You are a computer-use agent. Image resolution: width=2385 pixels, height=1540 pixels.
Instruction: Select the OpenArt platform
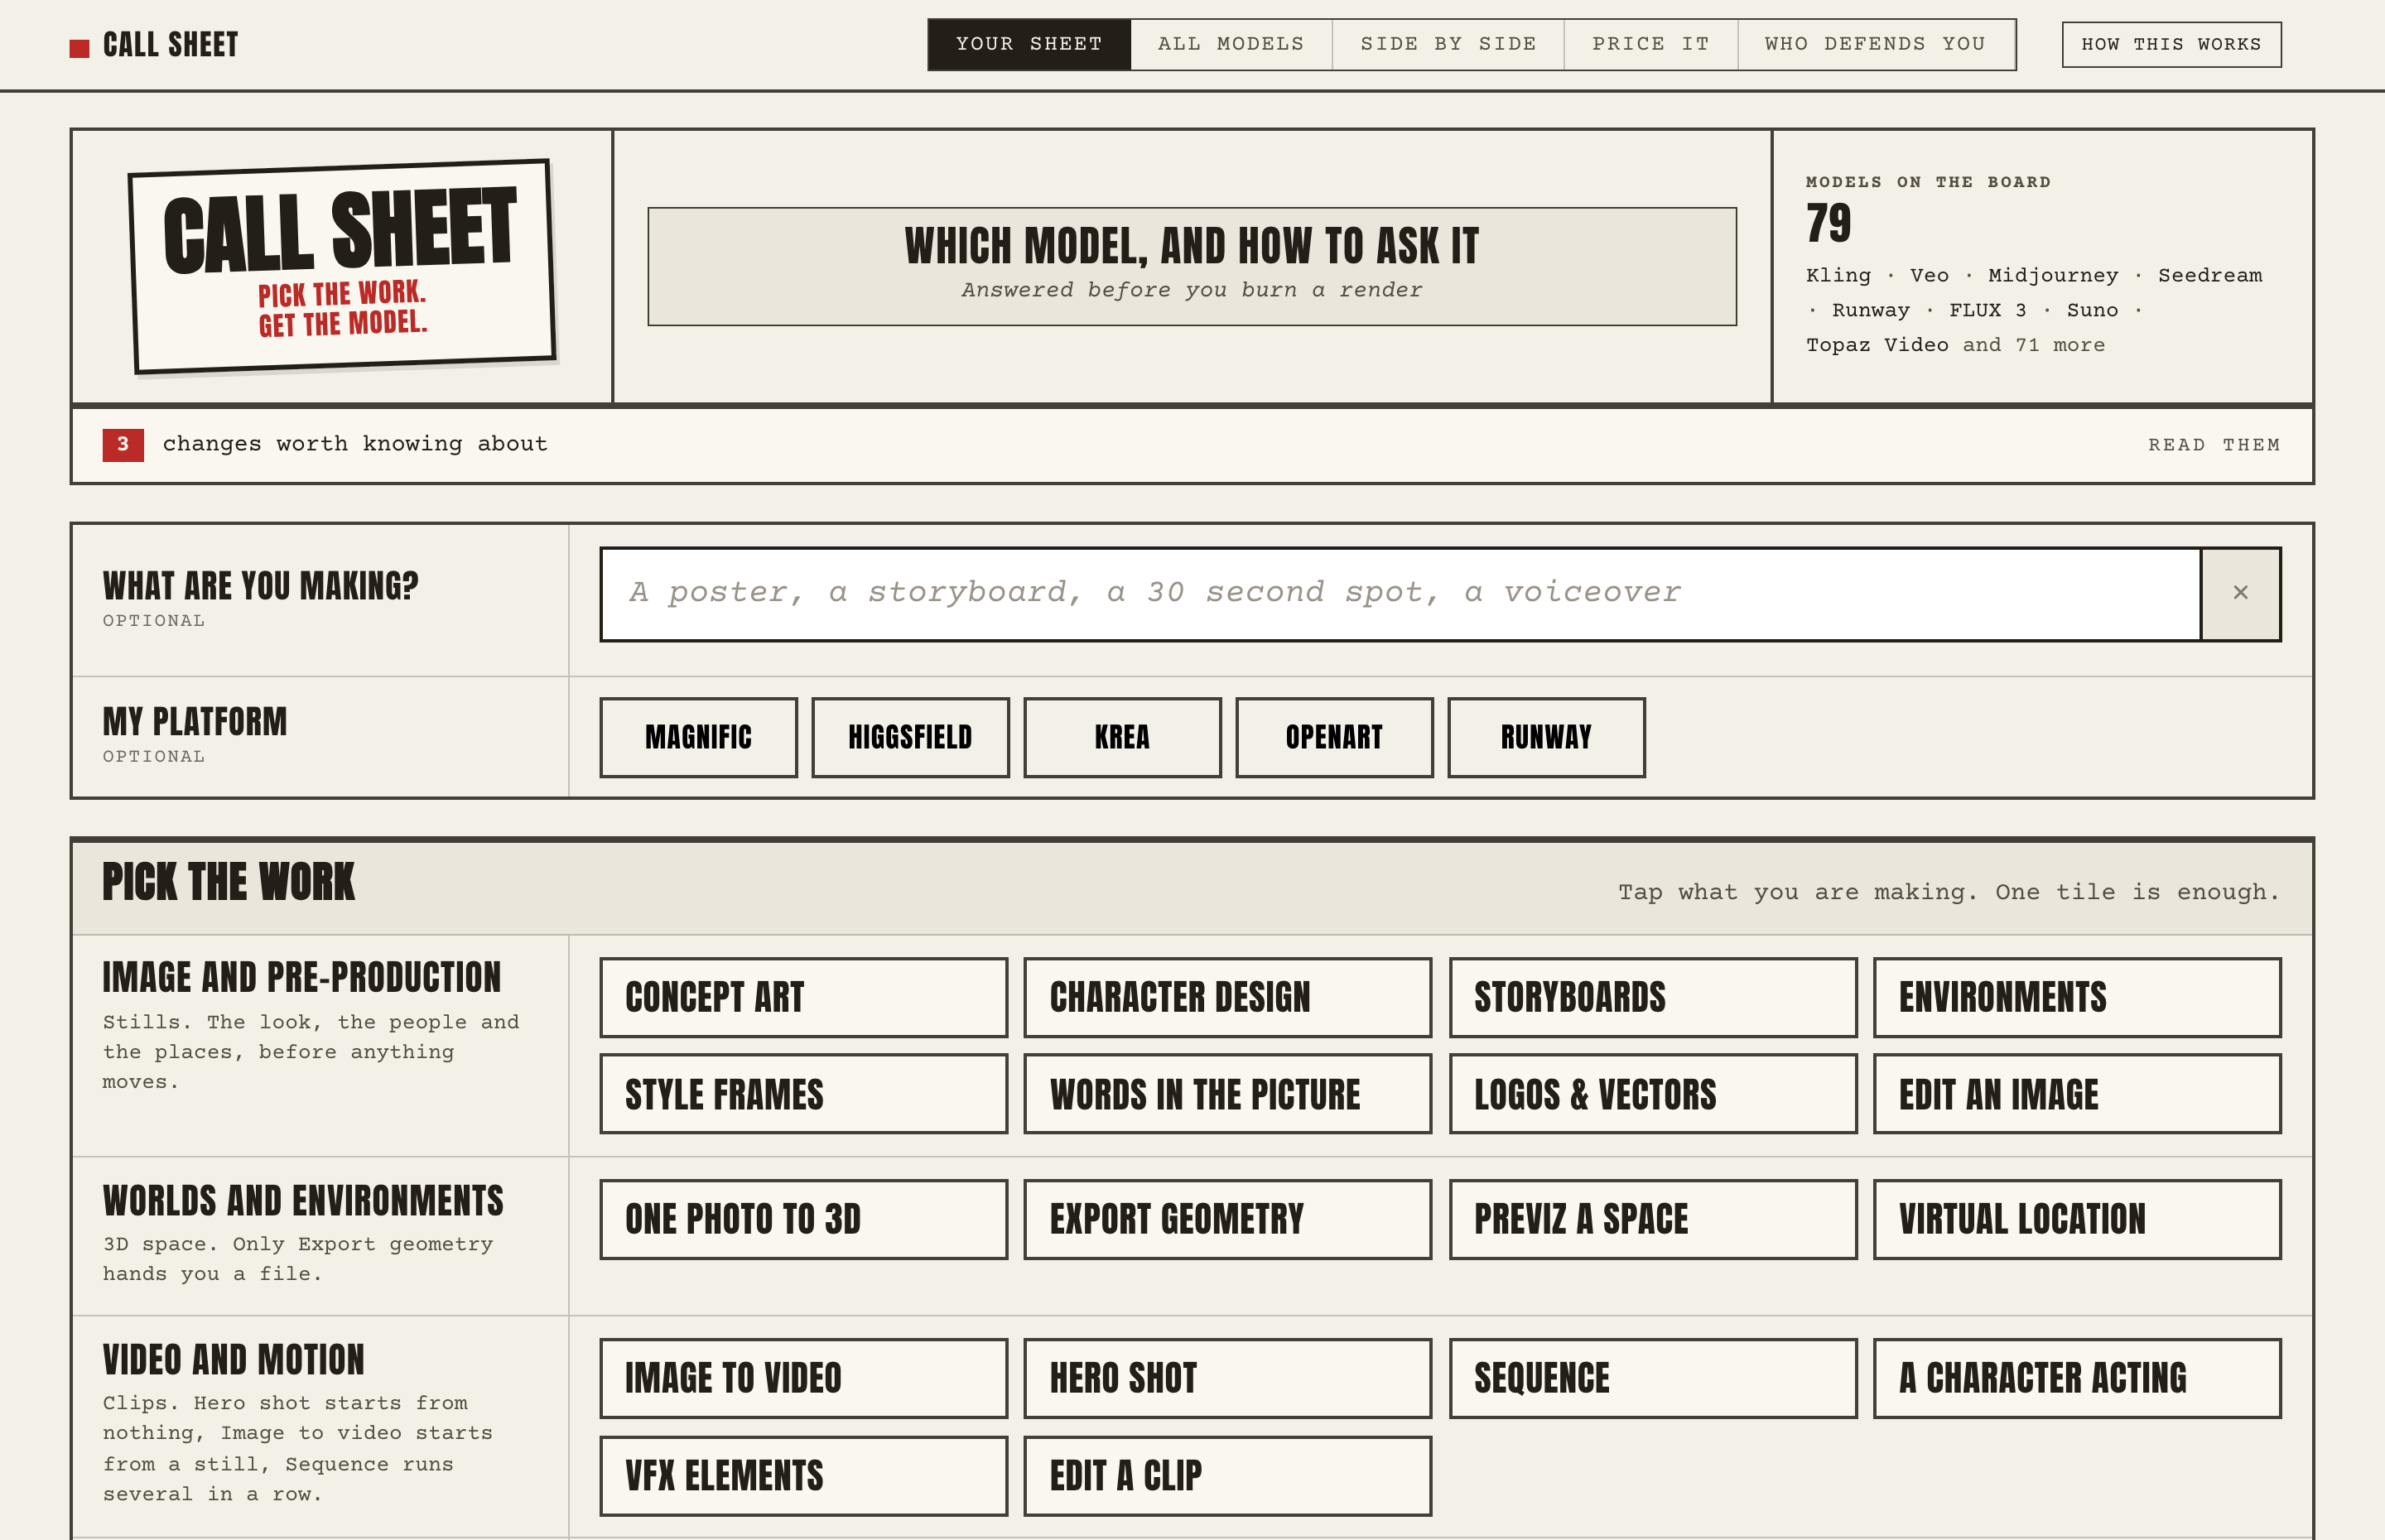[x=1334, y=737]
